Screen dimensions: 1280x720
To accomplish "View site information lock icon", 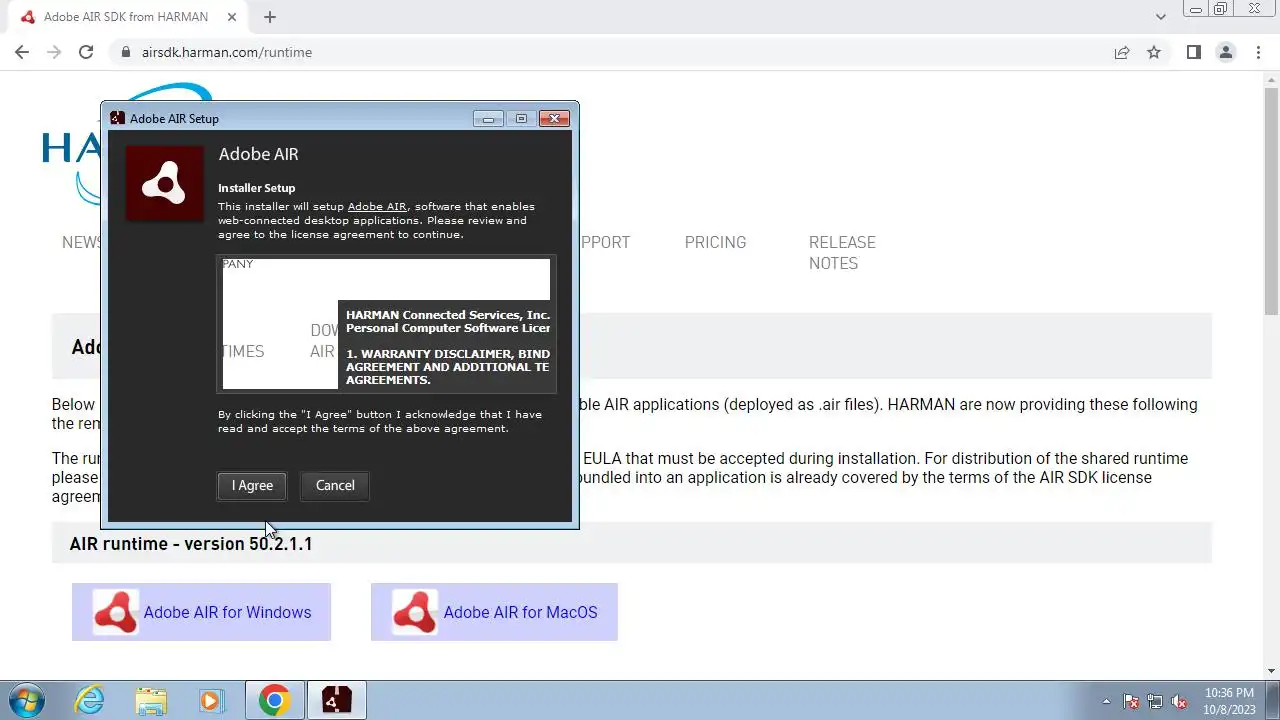I will pyautogui.click(x=125, y=52).
